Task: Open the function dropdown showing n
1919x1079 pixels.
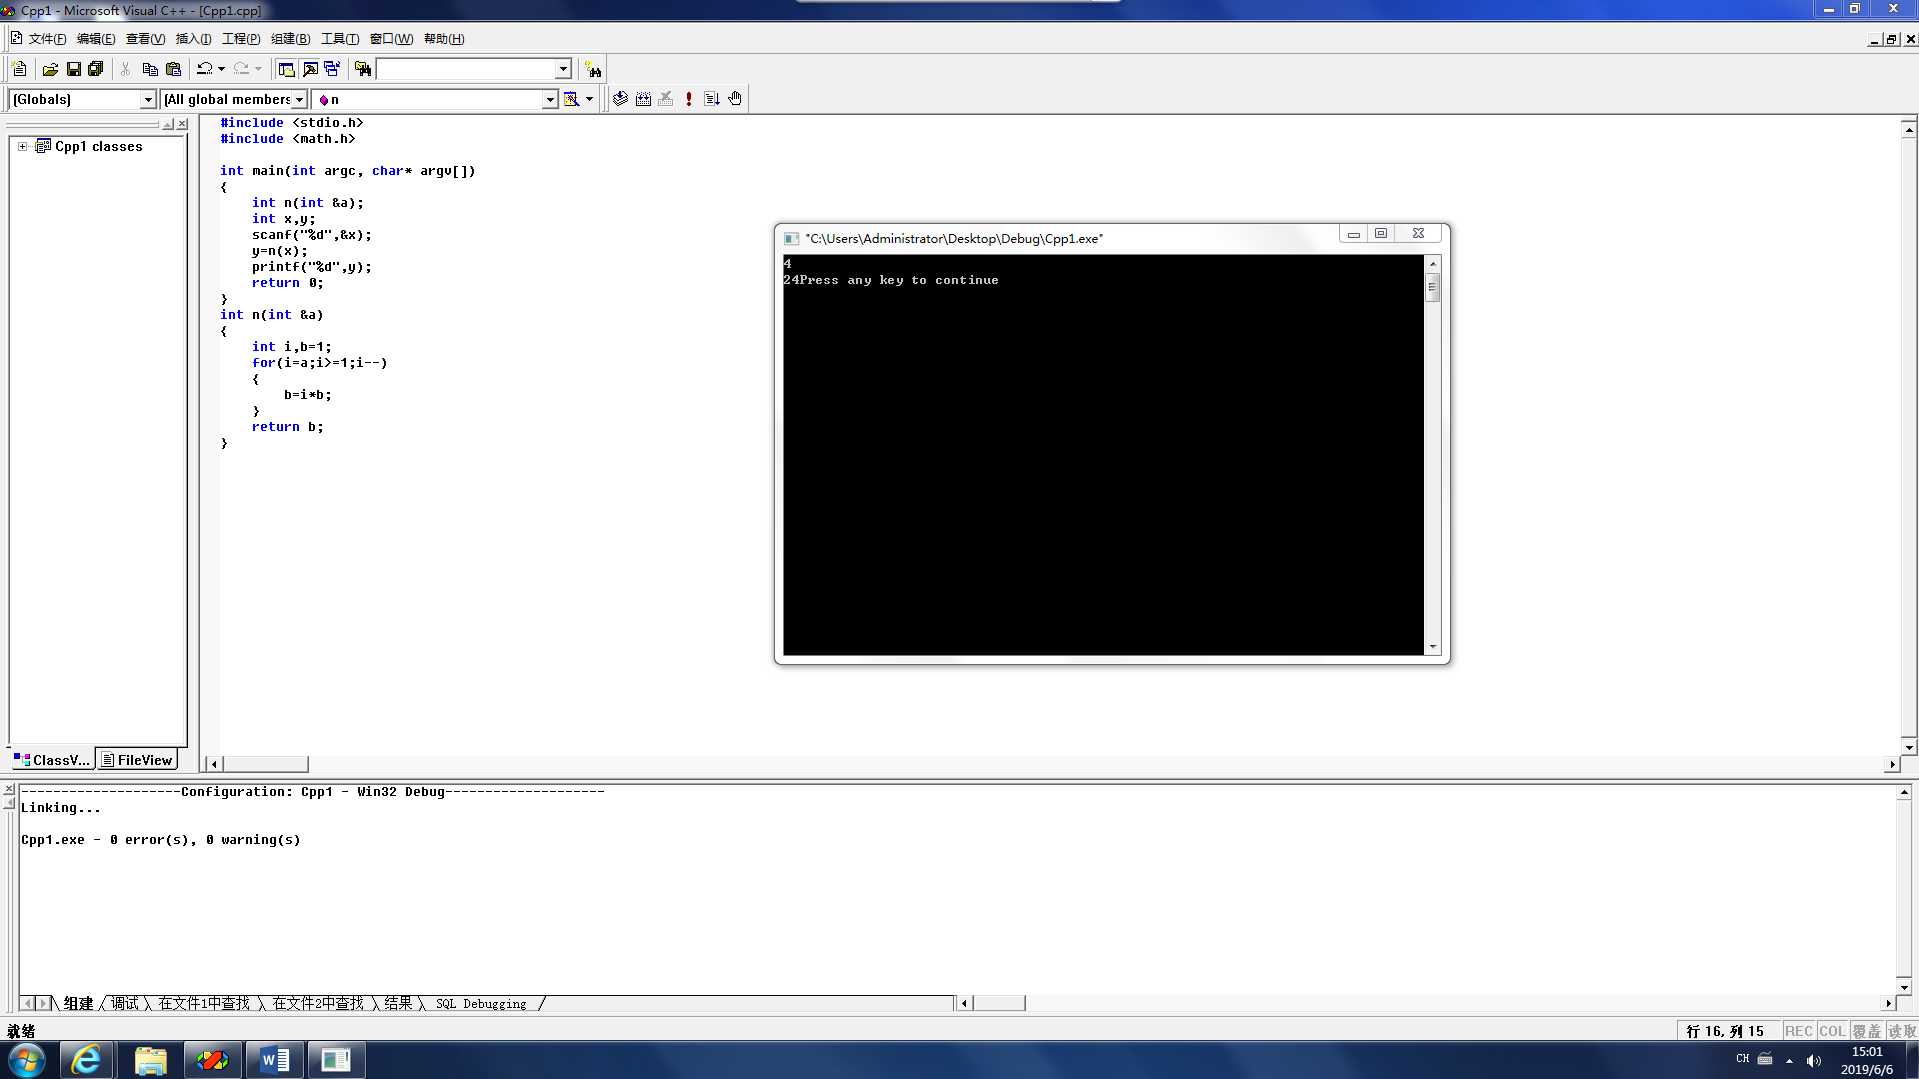Action: [x=550, y=99]
